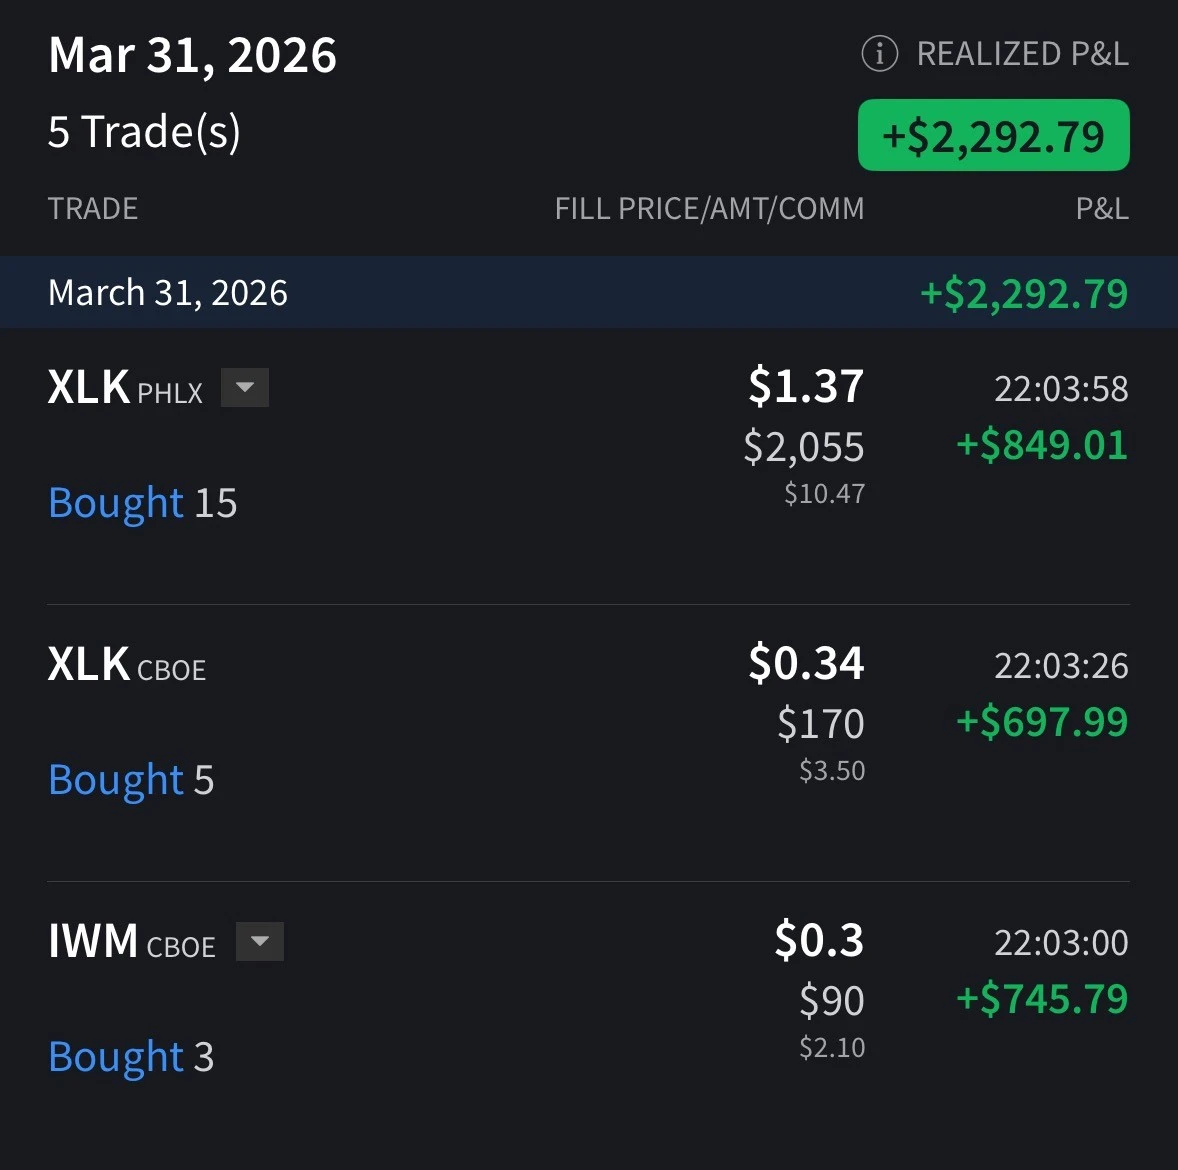Click the Bought 15 trade label
The image size is (1178, 1170).
tap(142, 503)
